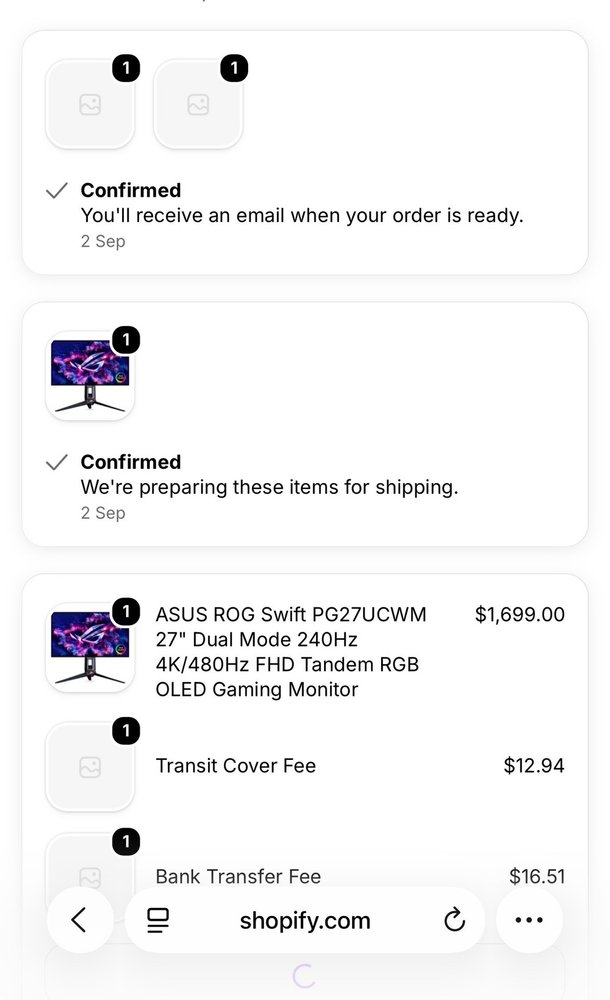Reload the shopify.com page
This screenshot has height=1000, width=610.
(454, 920)
